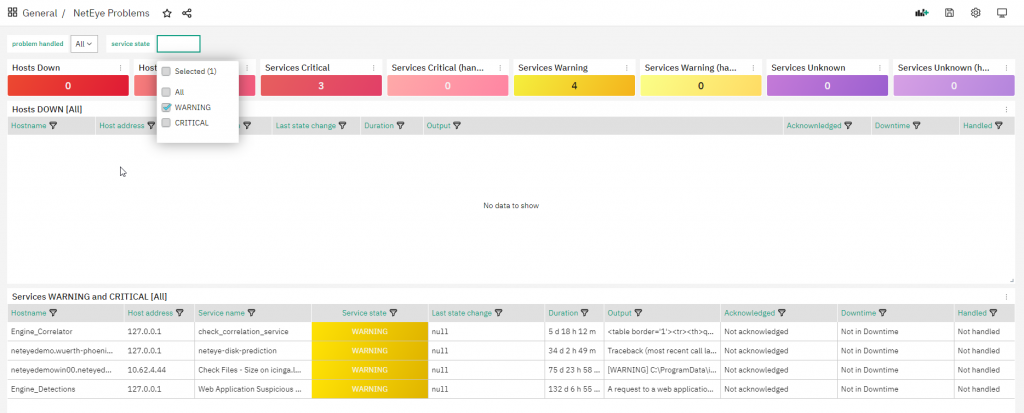Open Services Unknown panel menu dots

[x=880, y=67]
